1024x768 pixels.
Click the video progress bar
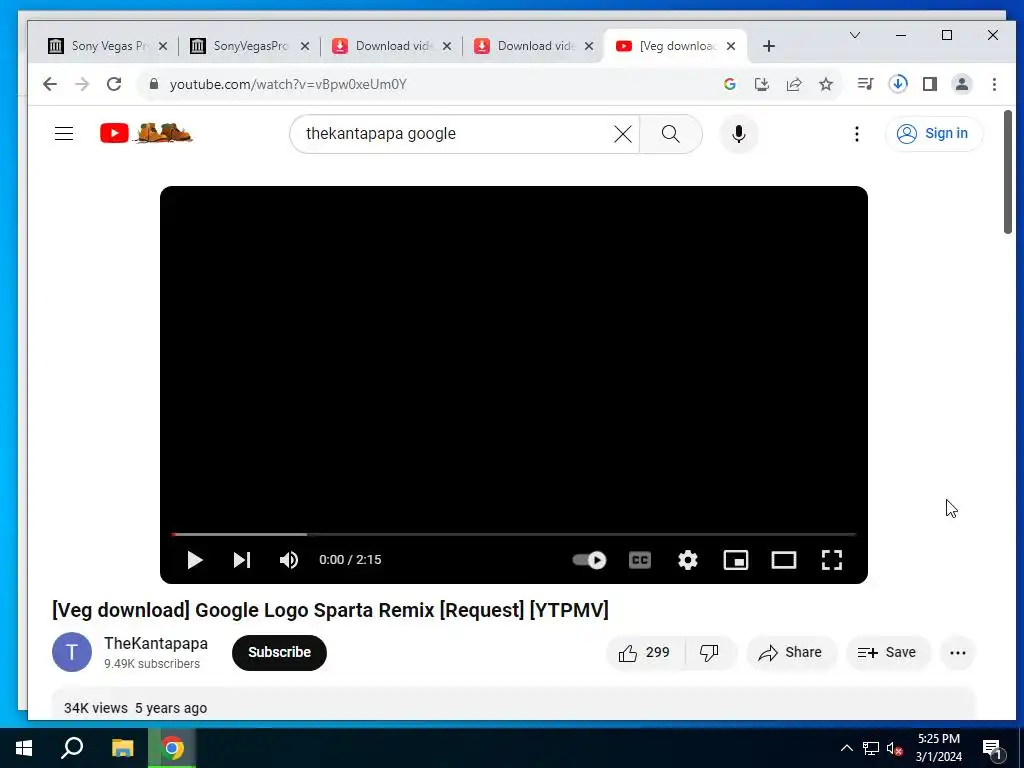click(514, 534)
